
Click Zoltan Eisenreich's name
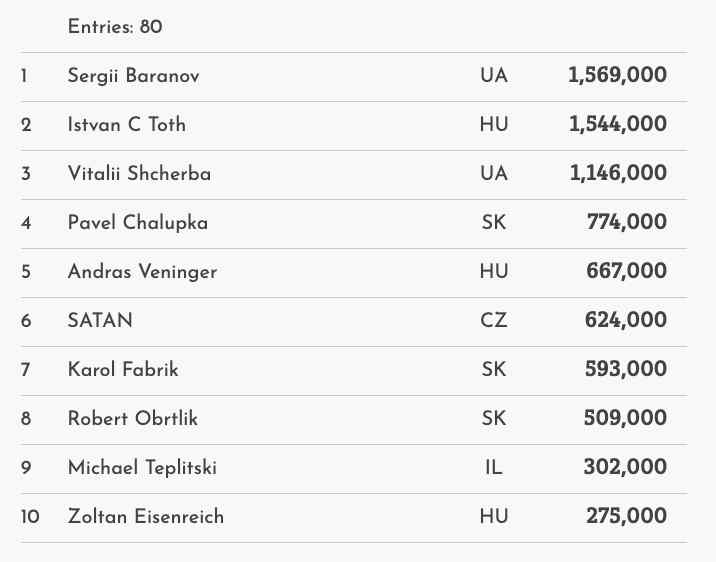(x=146, y=517)
